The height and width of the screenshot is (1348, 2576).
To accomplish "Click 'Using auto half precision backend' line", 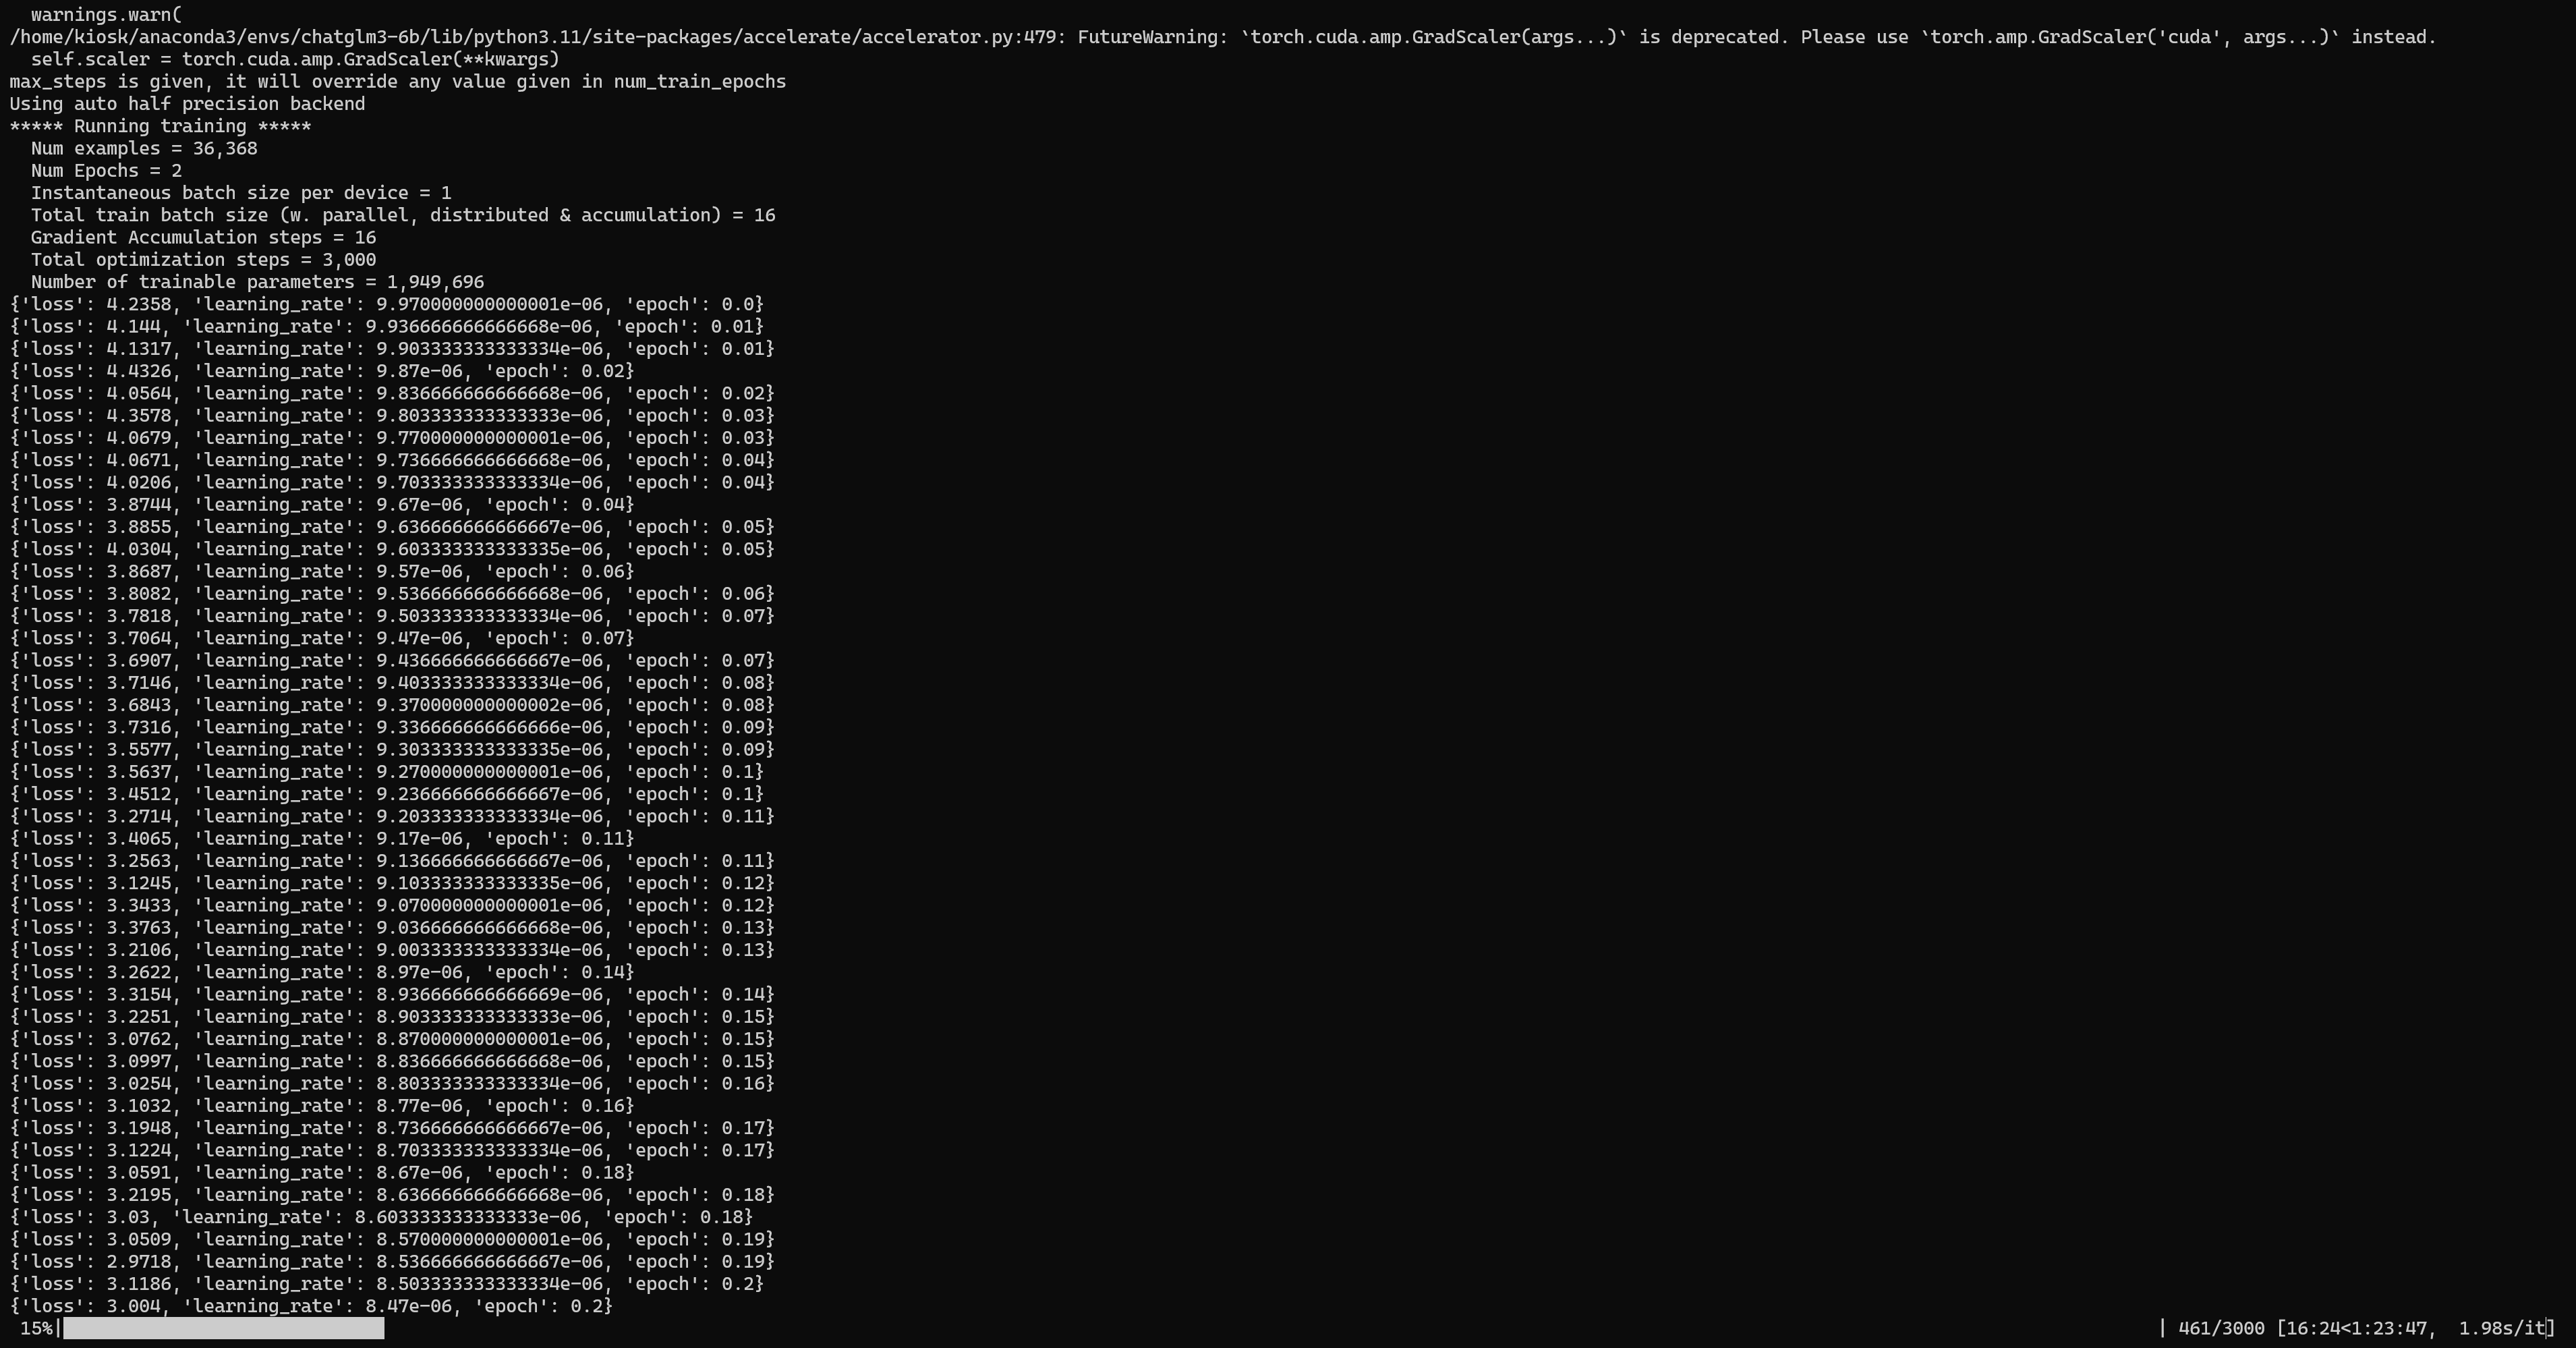I will [187, 104].
